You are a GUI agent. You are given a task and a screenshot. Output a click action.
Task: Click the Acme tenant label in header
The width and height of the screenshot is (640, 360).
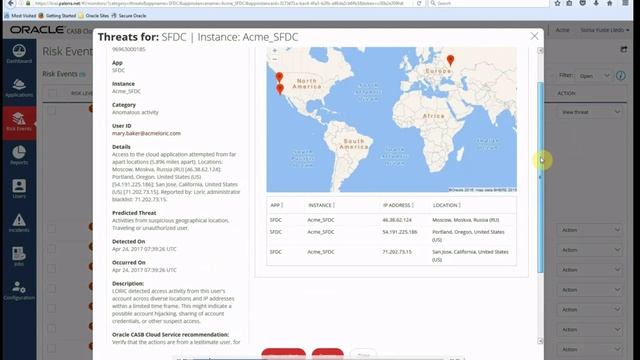pyautogui.click(x=562, y=30)
